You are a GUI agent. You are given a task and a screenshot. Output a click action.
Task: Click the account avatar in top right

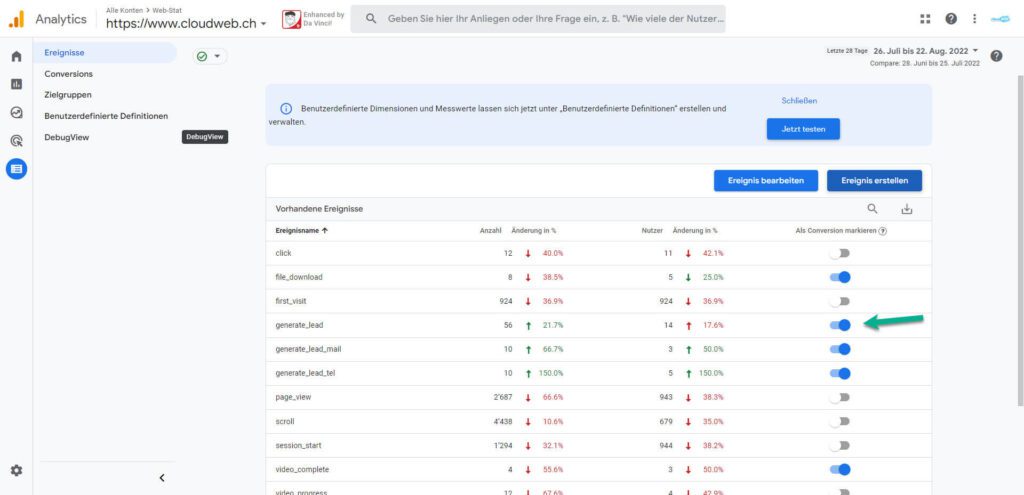(1000, 19)
